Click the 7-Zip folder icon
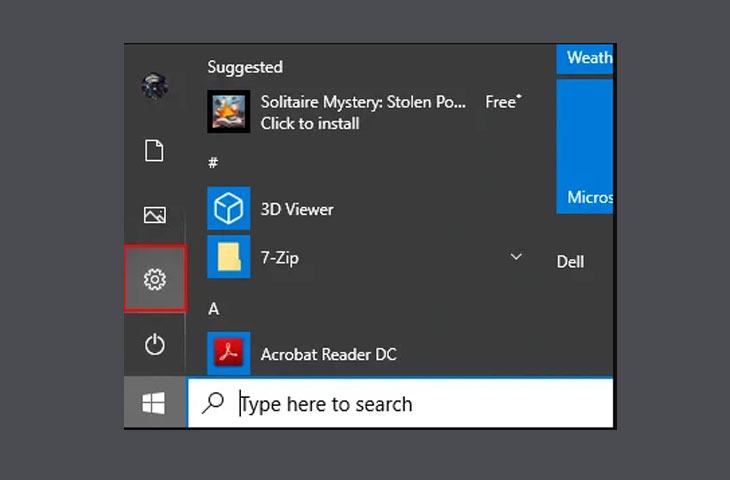This screenshot has height=480, width=730. (x=229, y=257)
